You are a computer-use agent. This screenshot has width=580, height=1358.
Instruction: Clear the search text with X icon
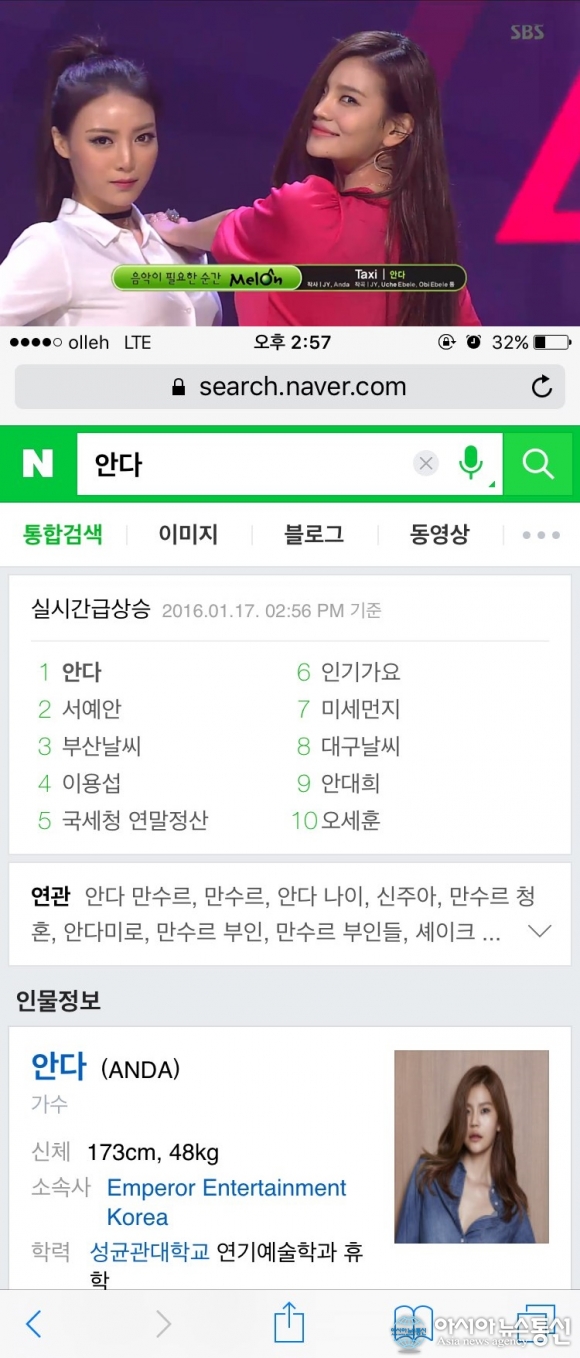426,464
